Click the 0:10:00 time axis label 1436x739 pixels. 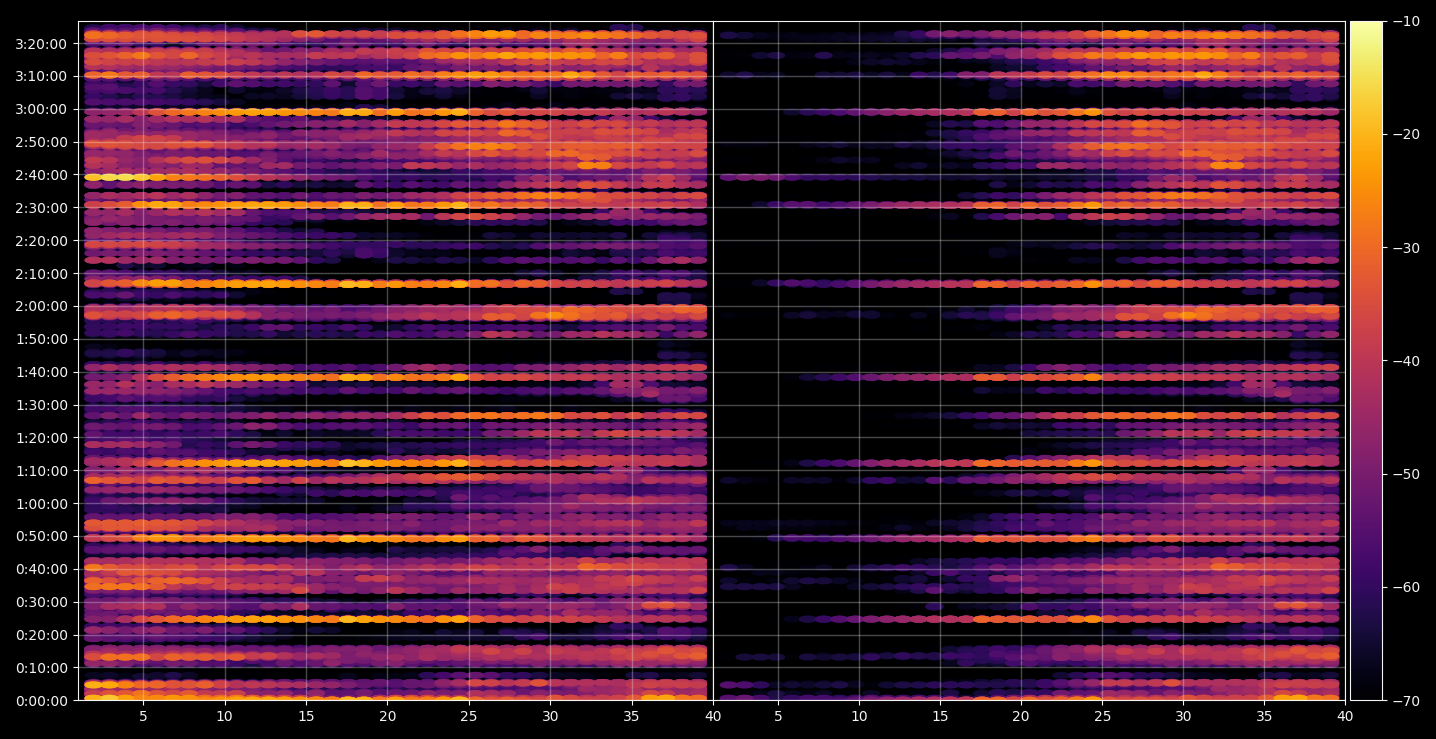(43, 668)
